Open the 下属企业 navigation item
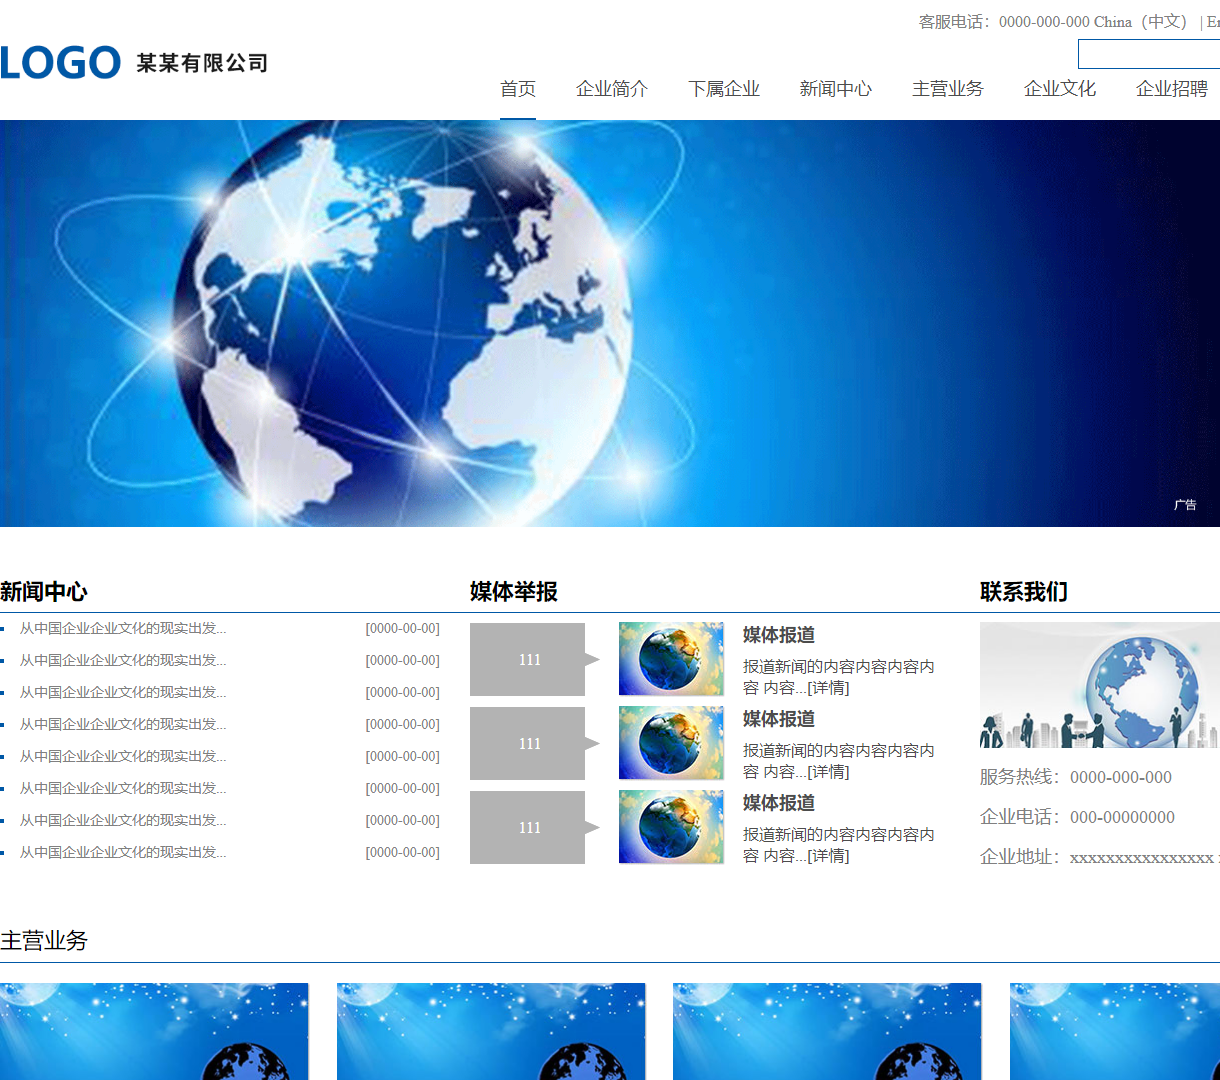 (724, 89)
